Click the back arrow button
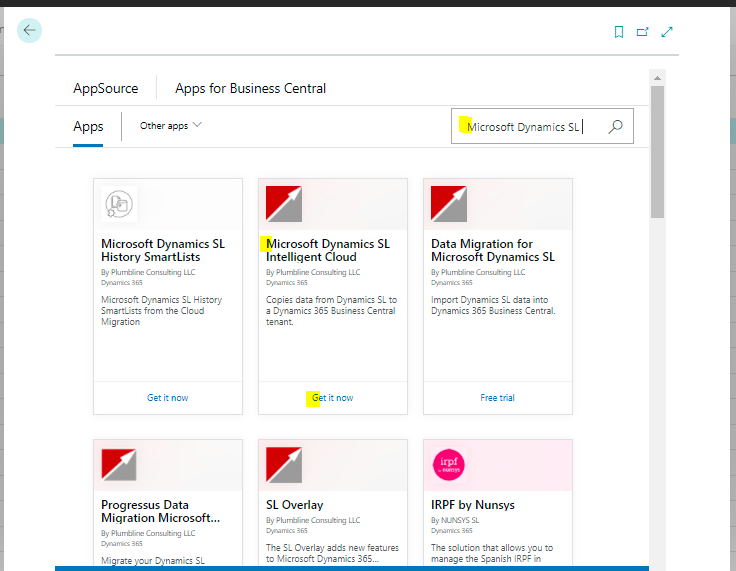Viewport: 736px width, 571px height. tap(30, 31)
